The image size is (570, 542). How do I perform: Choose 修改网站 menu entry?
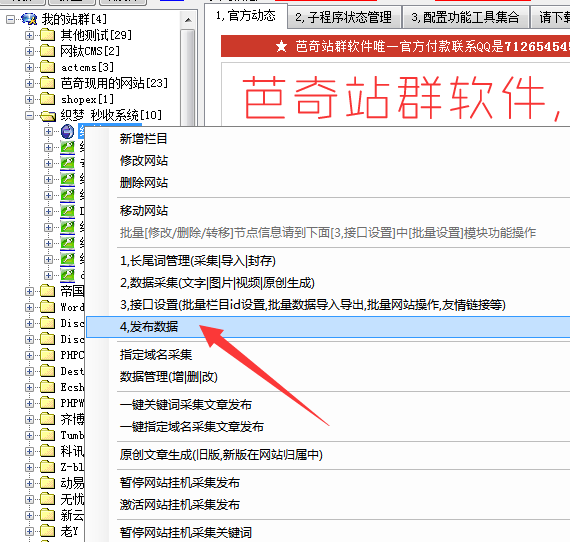tap(144, 160)
